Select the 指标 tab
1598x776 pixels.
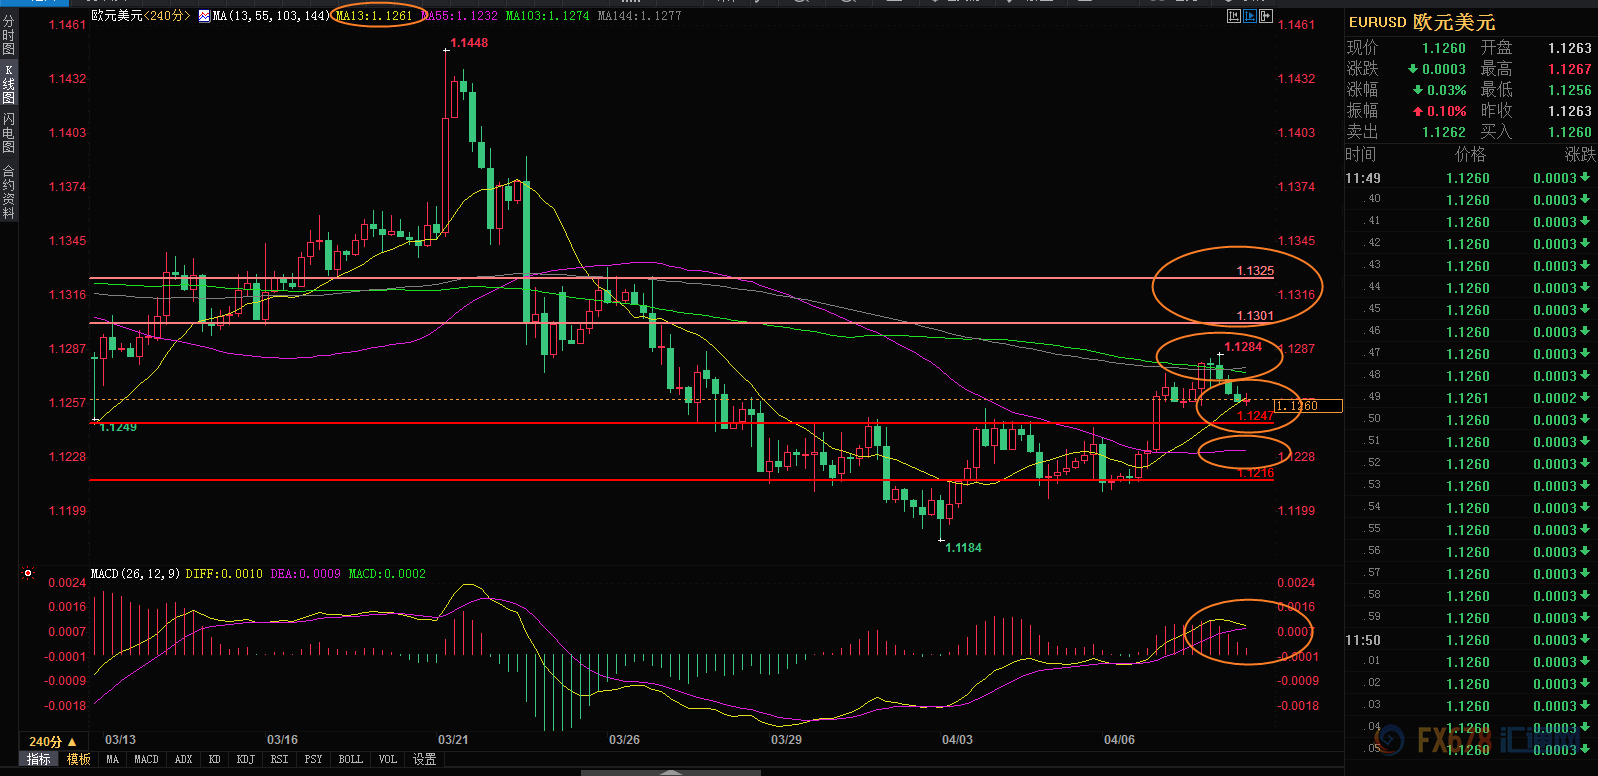click(x=38, y=760)
